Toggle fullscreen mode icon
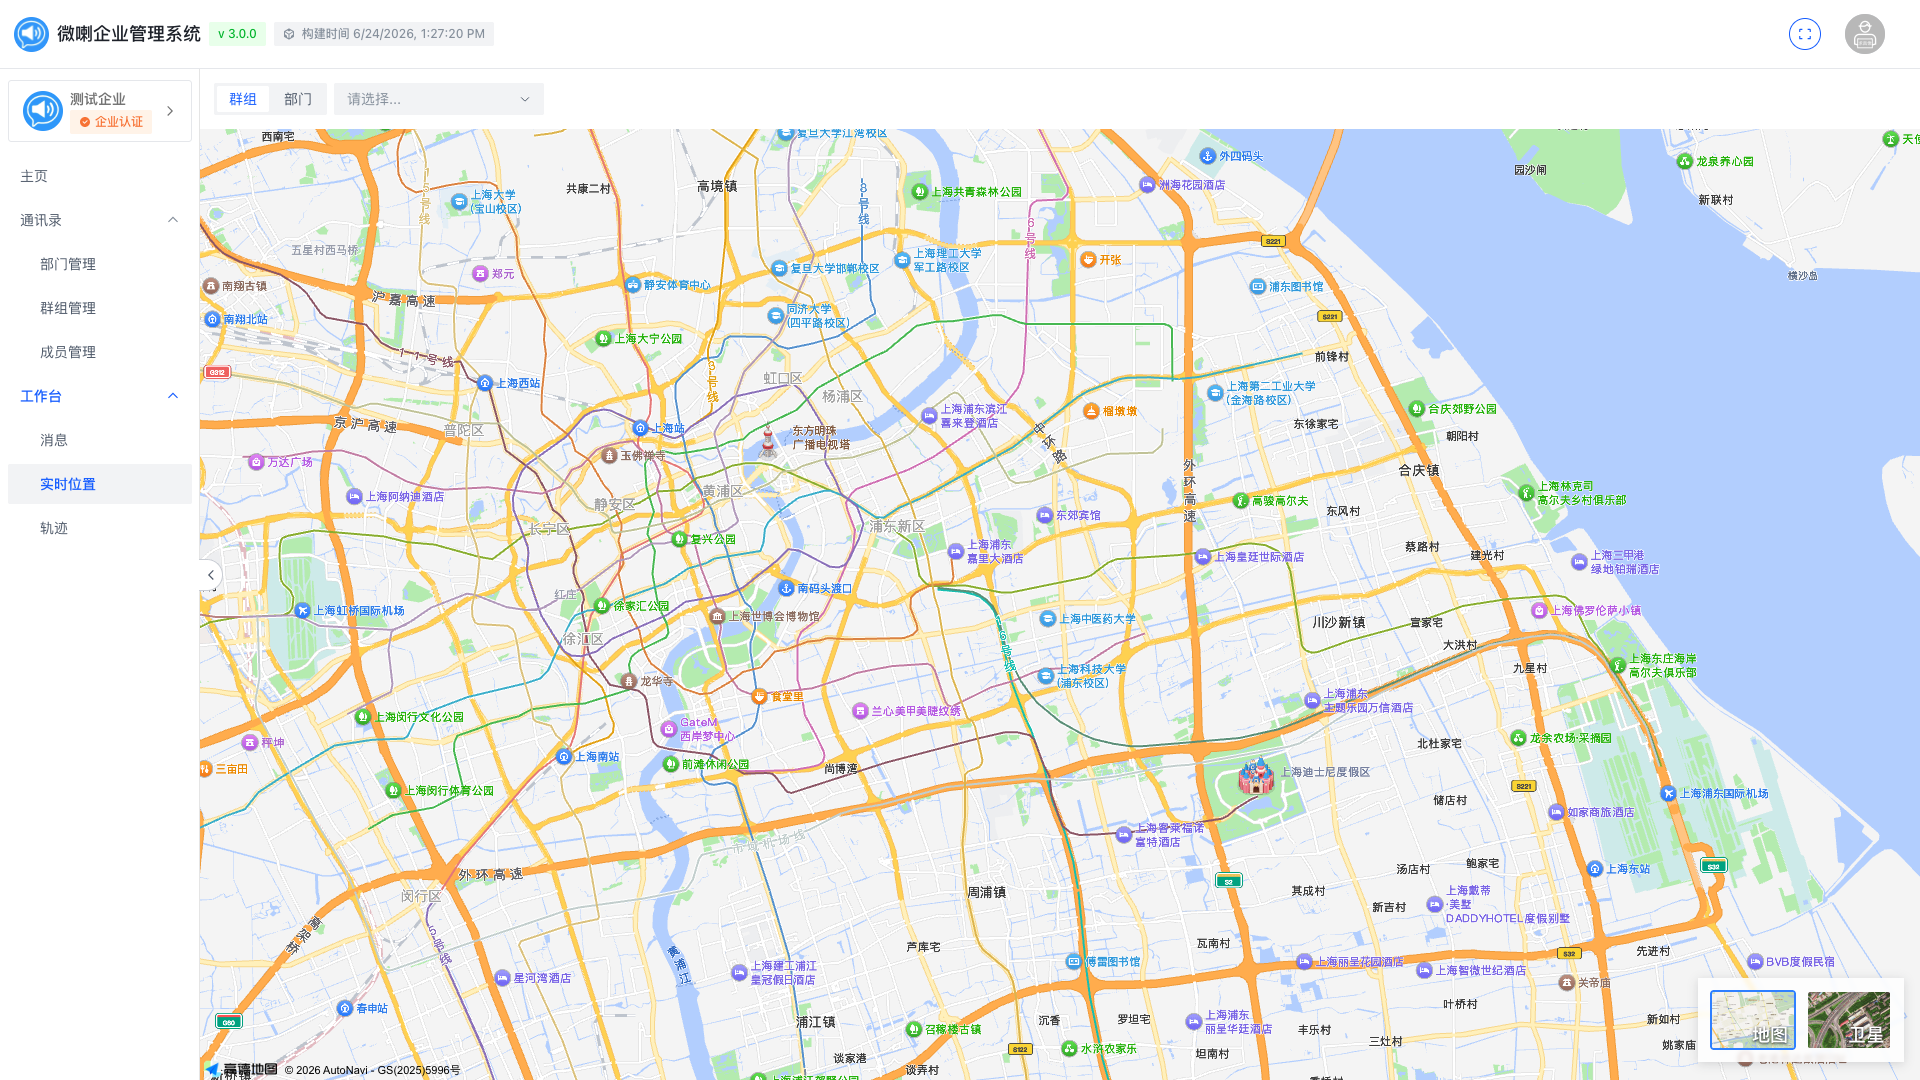 point(1805,34)
